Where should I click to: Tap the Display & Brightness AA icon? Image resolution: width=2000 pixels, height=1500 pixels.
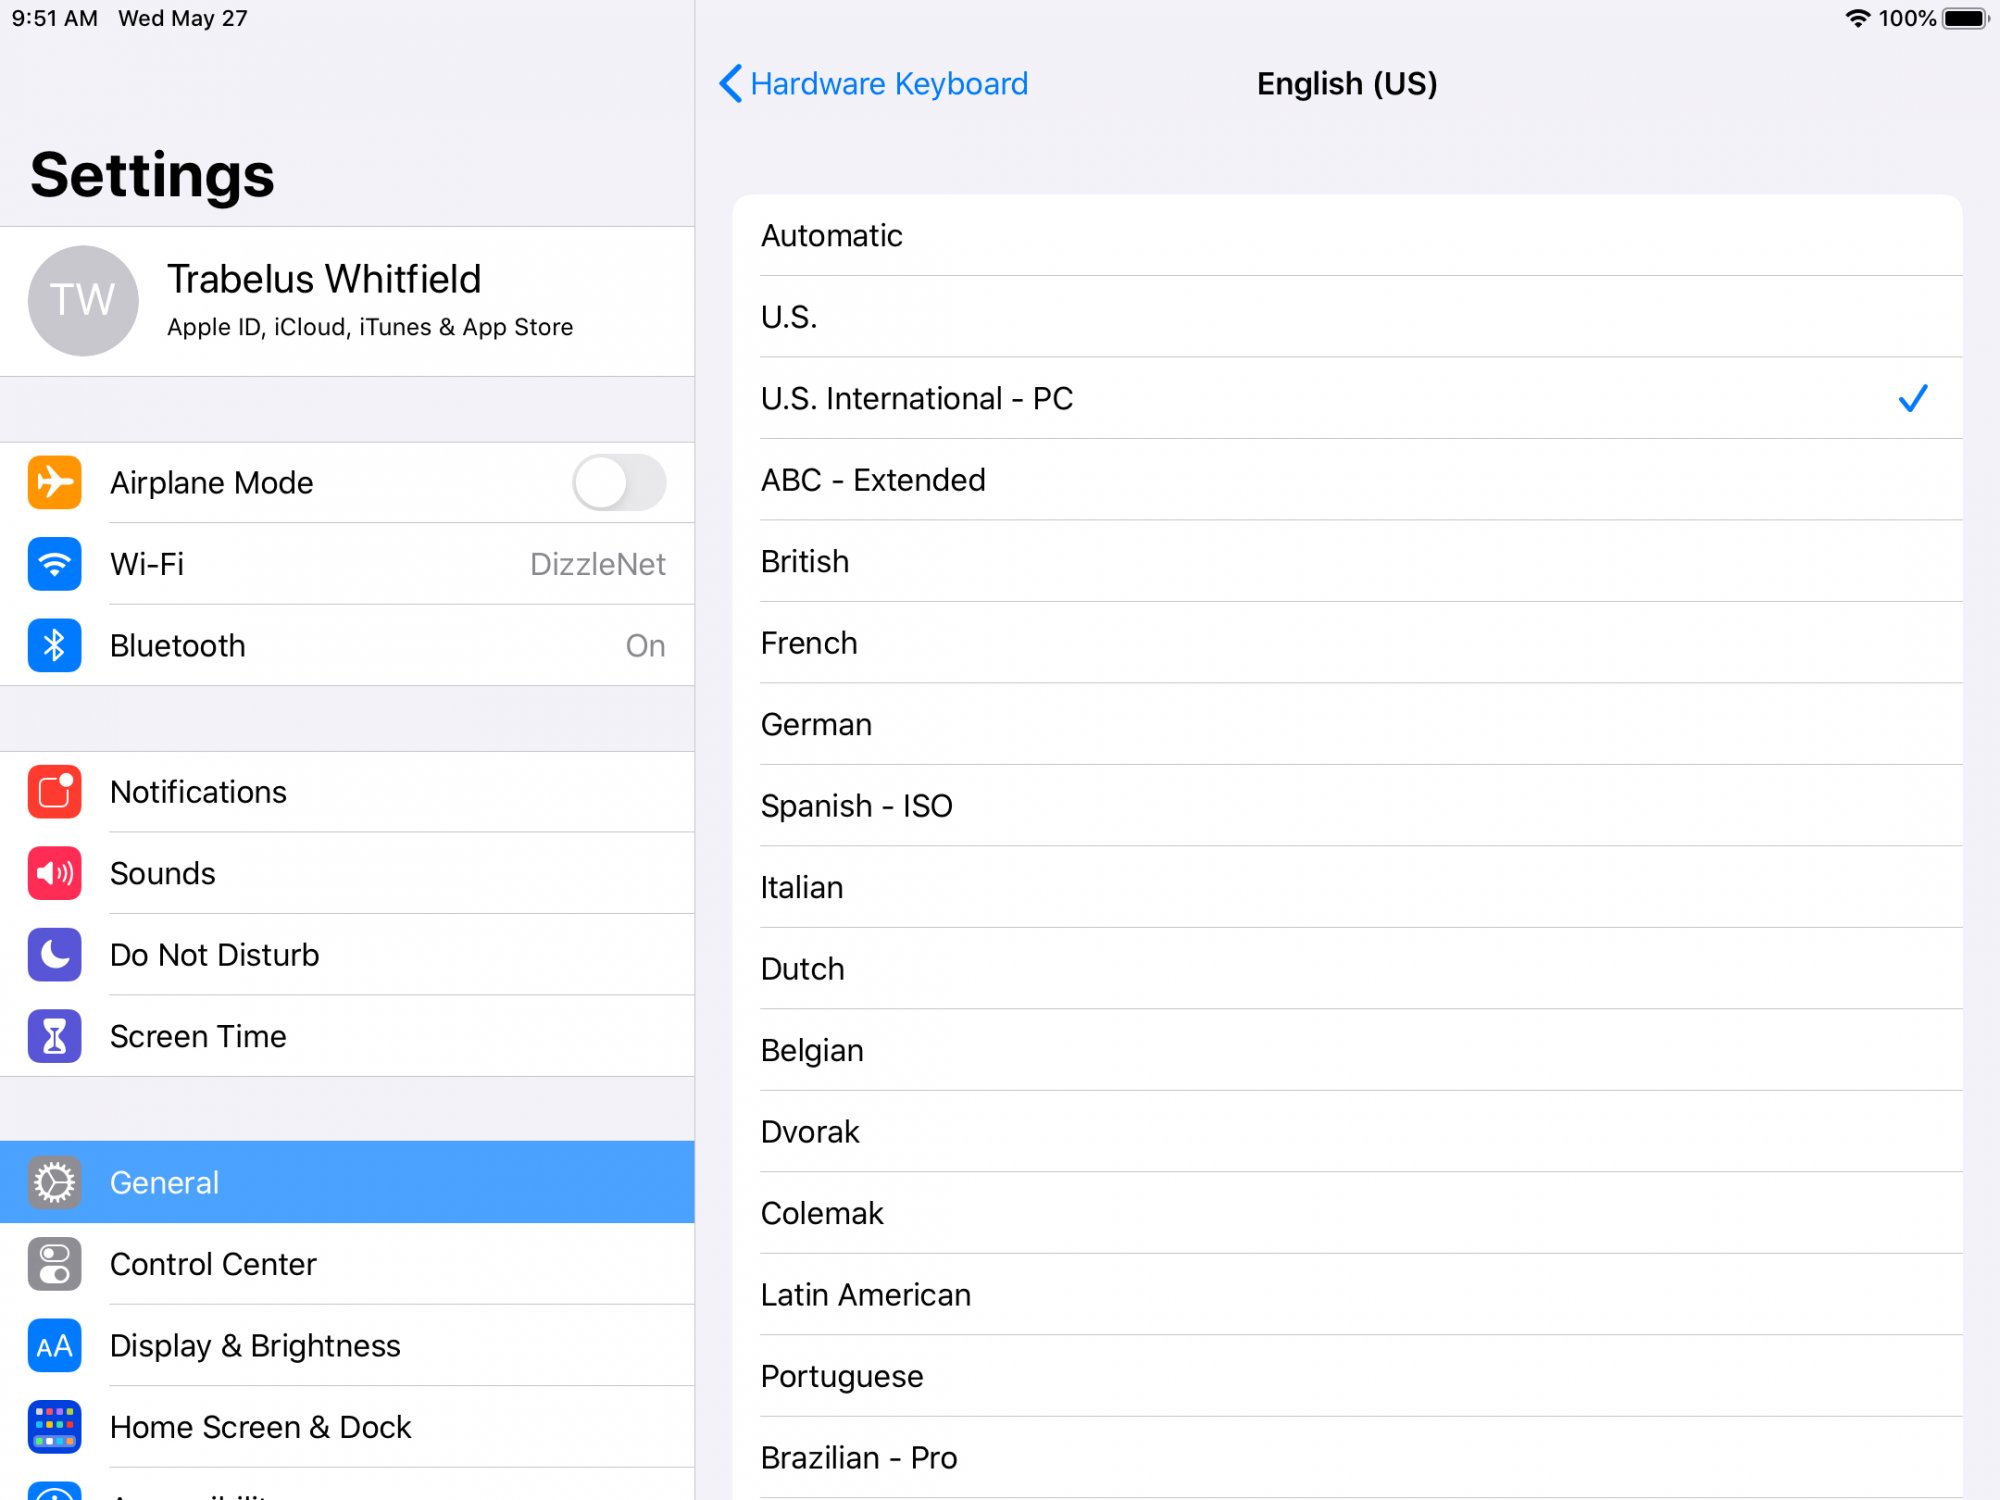[x=54, y=1346]
